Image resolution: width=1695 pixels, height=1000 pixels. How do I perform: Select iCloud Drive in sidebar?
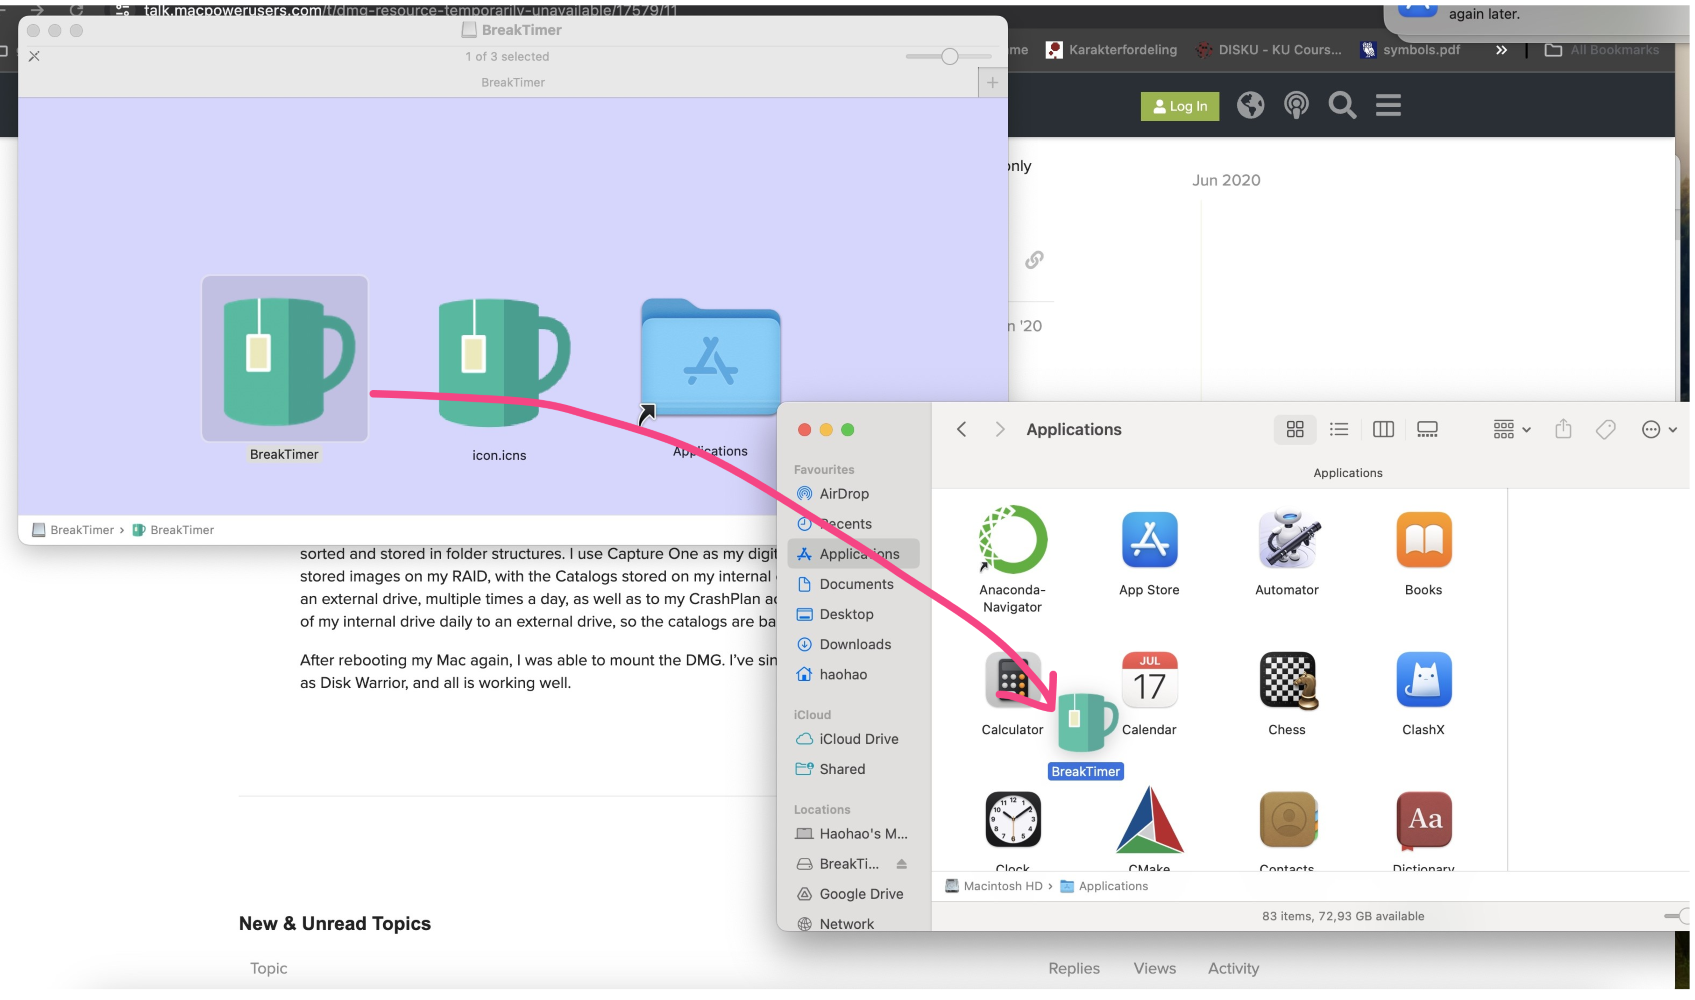click(x=853, y=739)
